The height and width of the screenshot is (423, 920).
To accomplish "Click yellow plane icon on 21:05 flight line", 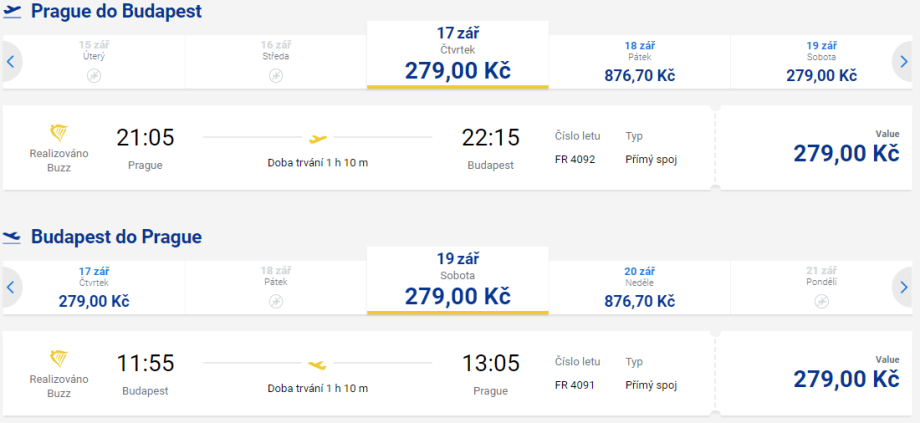I will click(318, 139).
